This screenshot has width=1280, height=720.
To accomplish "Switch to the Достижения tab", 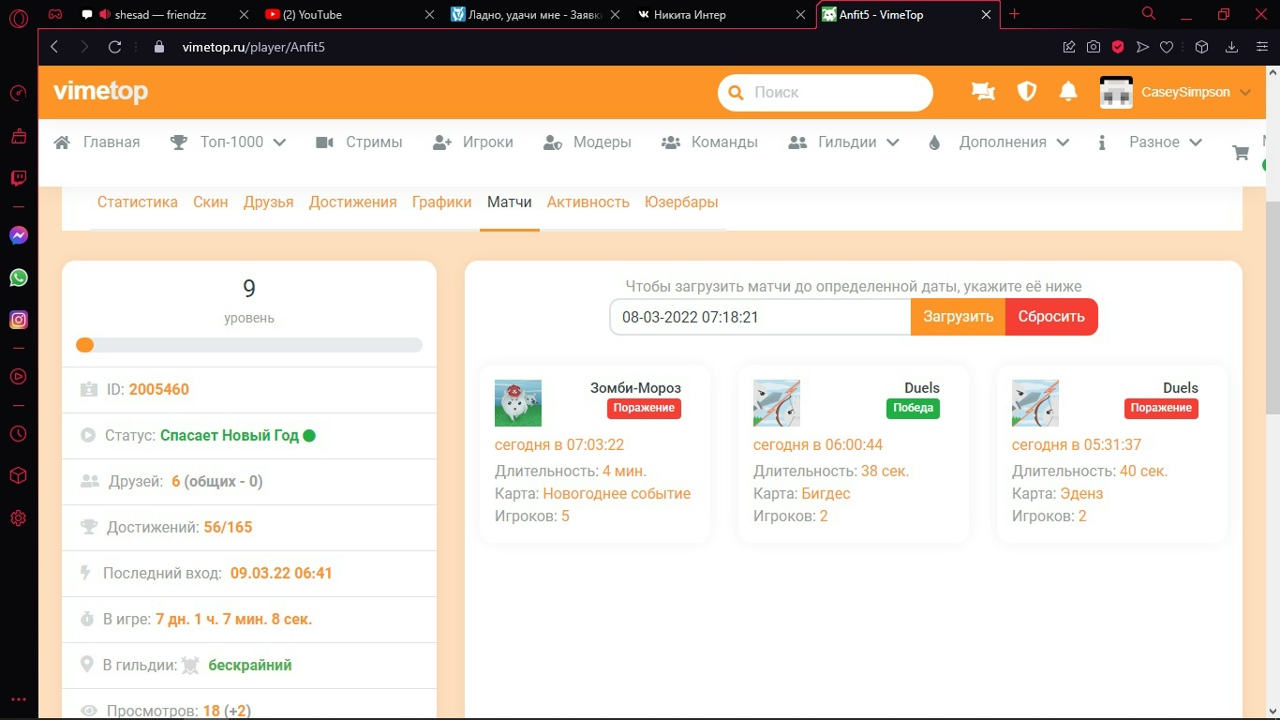I will pyautogui.click(x=353, y=202).
